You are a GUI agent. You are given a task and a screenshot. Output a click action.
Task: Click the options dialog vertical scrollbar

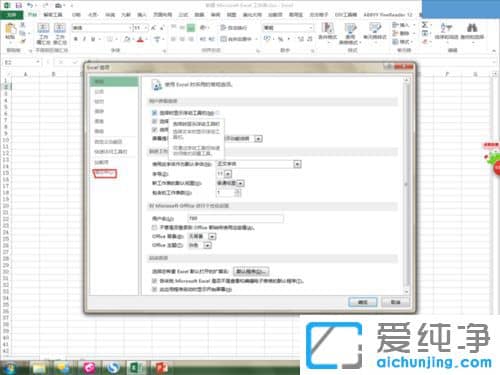(406, 186)
